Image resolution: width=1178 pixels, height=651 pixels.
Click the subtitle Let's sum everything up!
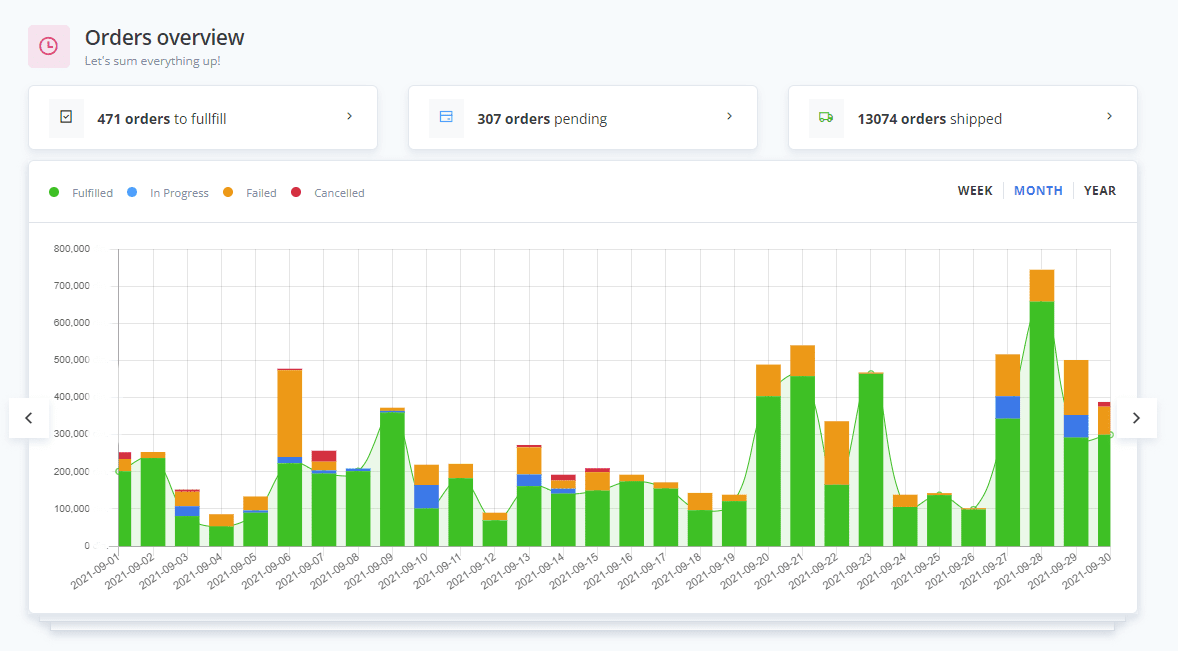click(153, 61)
